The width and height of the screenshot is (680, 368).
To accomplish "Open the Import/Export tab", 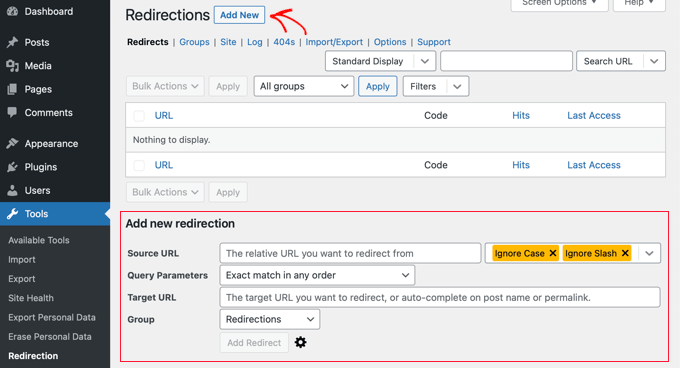I will tap(334, 42).
